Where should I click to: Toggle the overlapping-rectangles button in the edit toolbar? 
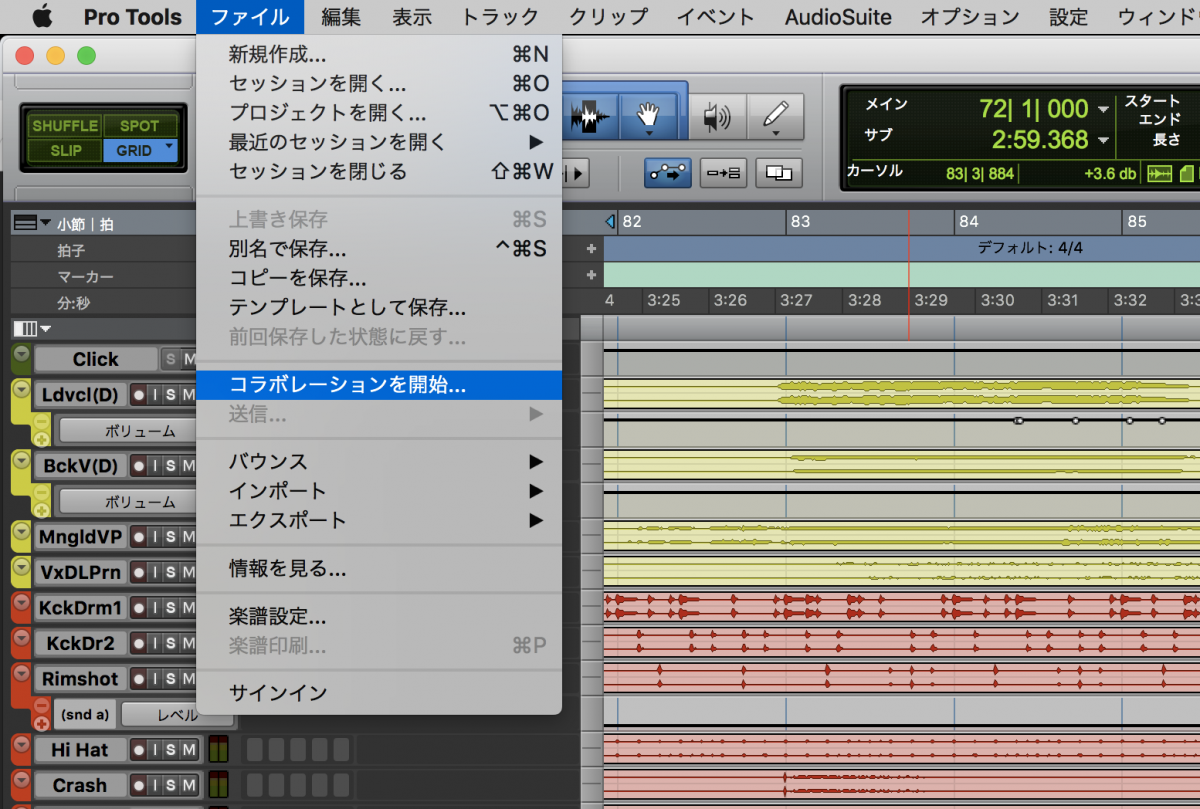tap(779, 172)
